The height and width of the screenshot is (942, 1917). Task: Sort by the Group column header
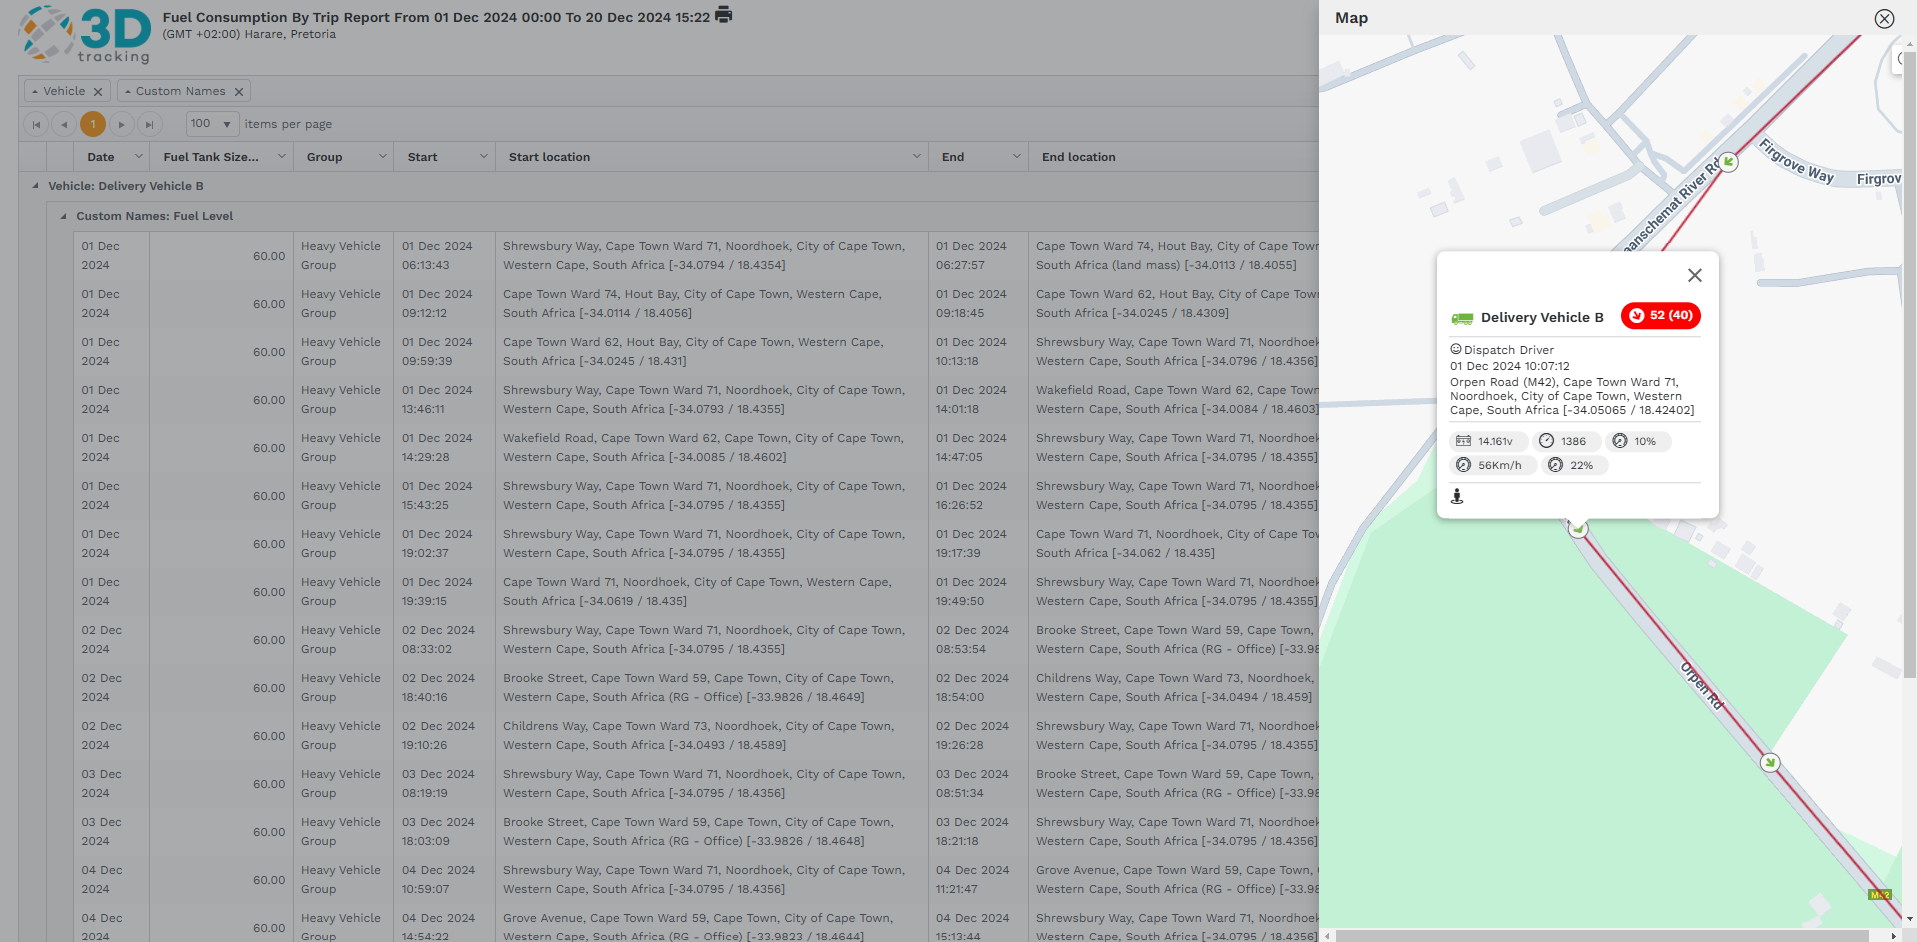pyautogui.click(x=324, y=157)
